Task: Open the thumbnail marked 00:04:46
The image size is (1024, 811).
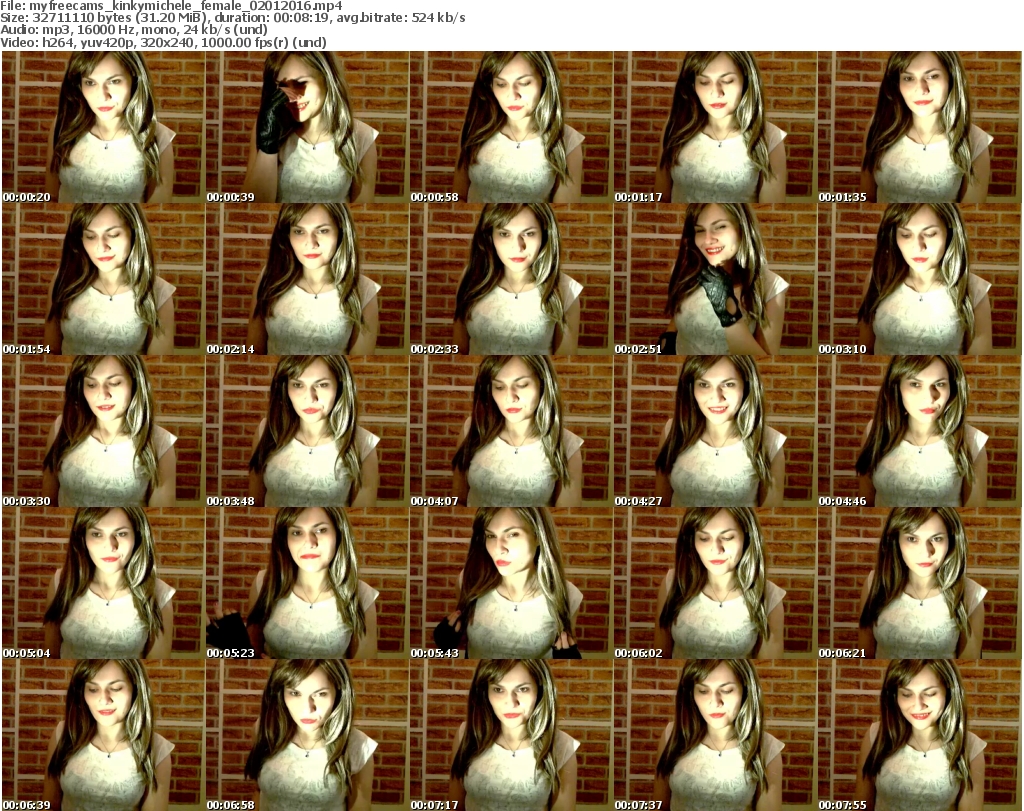Action: click(920, 431)
